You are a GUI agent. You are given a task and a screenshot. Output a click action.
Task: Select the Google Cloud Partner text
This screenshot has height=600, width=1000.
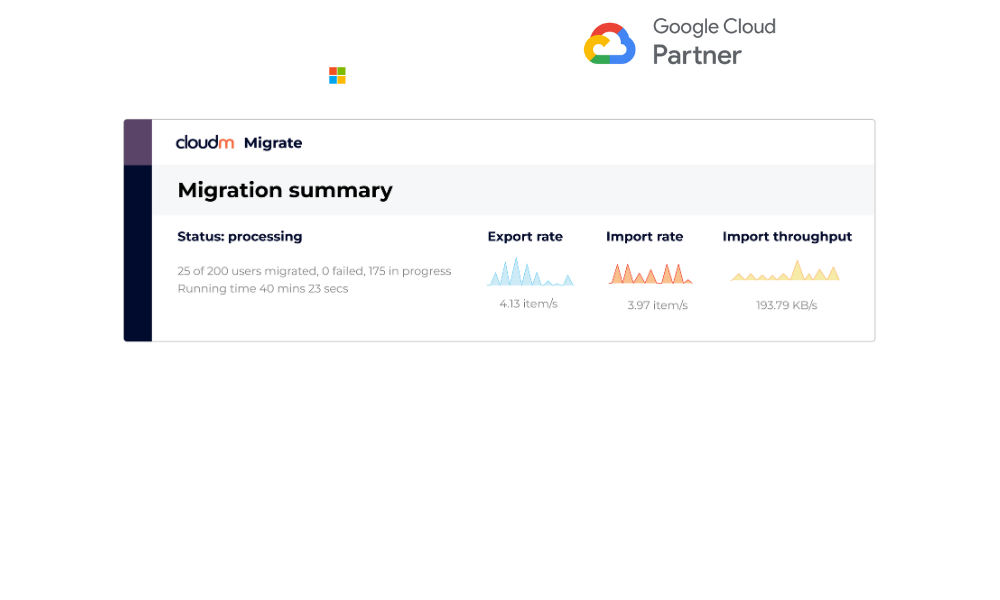714,41
